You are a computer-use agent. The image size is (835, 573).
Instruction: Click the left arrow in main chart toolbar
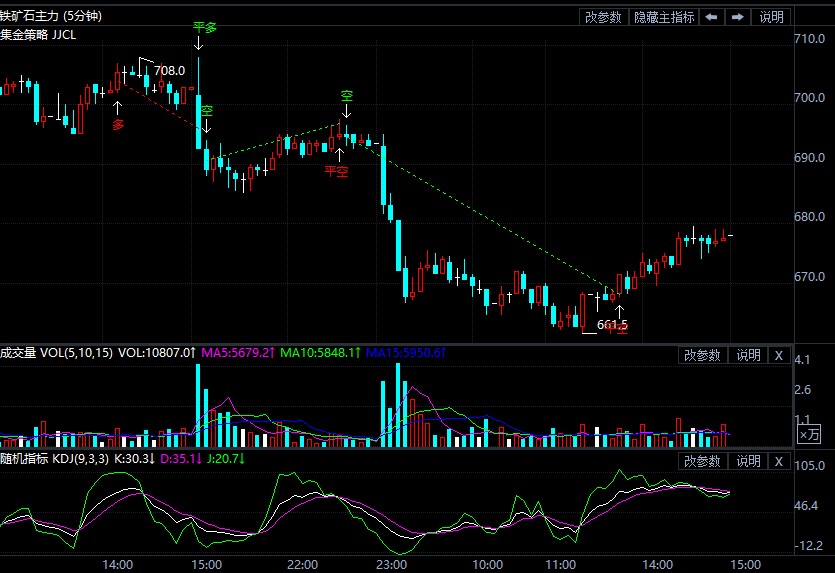[x=711, y=17]
